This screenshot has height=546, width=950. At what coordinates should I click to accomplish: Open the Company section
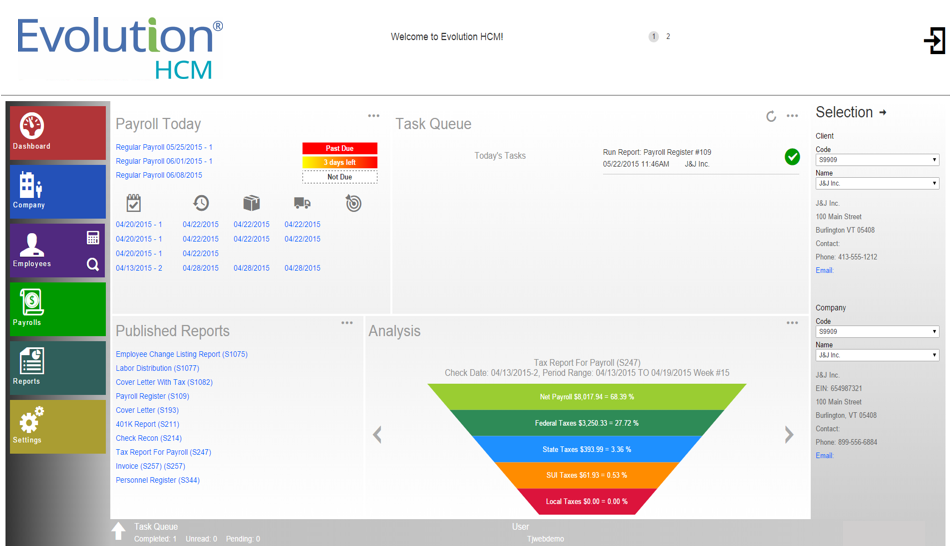point(58,191)
